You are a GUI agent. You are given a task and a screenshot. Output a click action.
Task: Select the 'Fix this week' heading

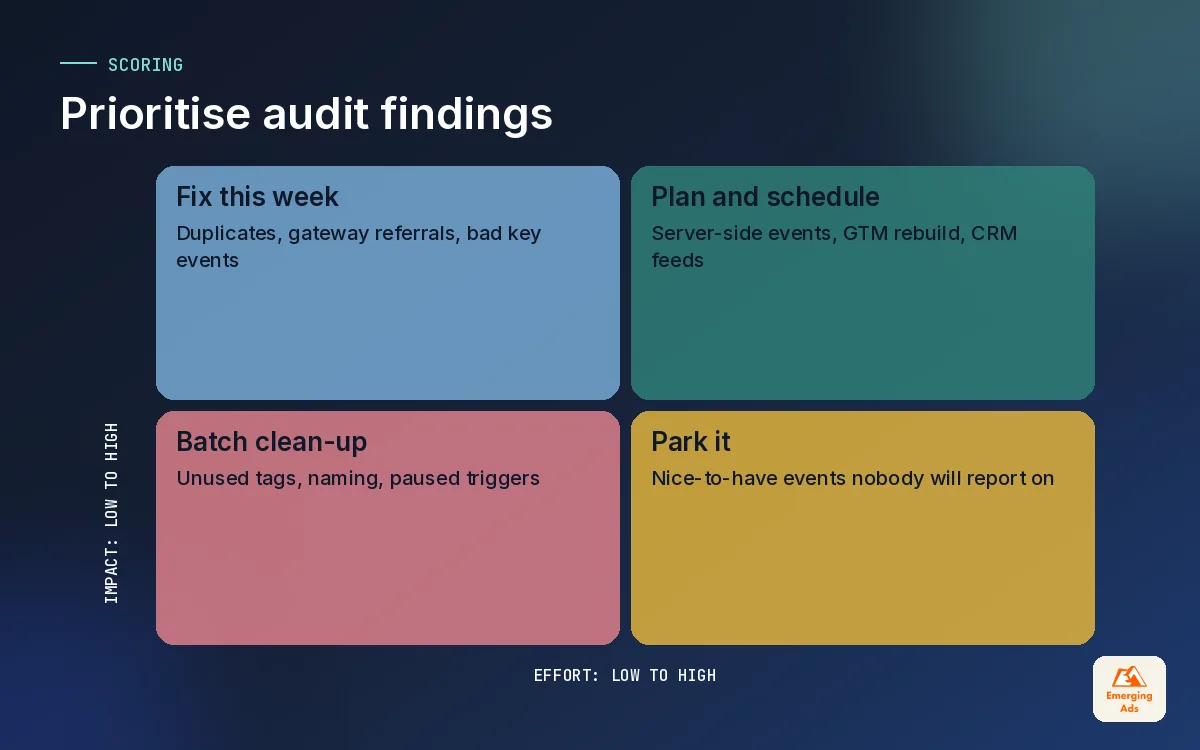tap(257, 197)
